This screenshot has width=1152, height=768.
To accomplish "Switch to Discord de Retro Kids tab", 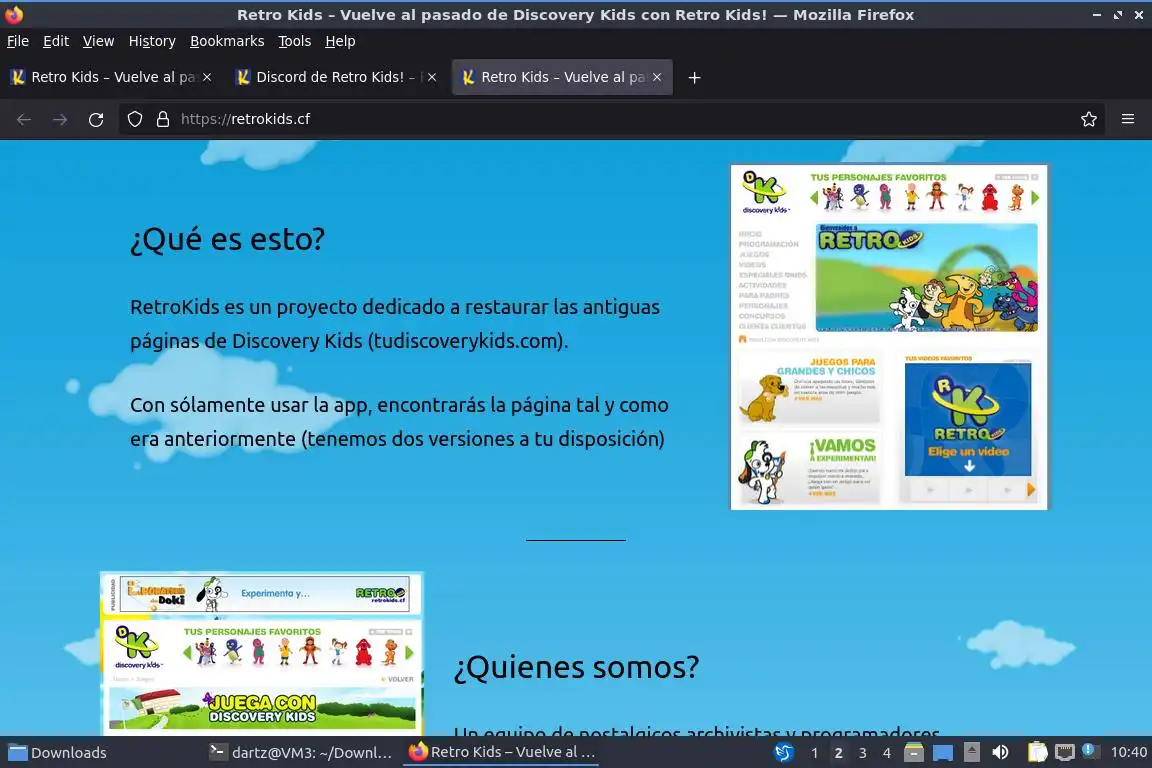I will [x=336, y=77].
